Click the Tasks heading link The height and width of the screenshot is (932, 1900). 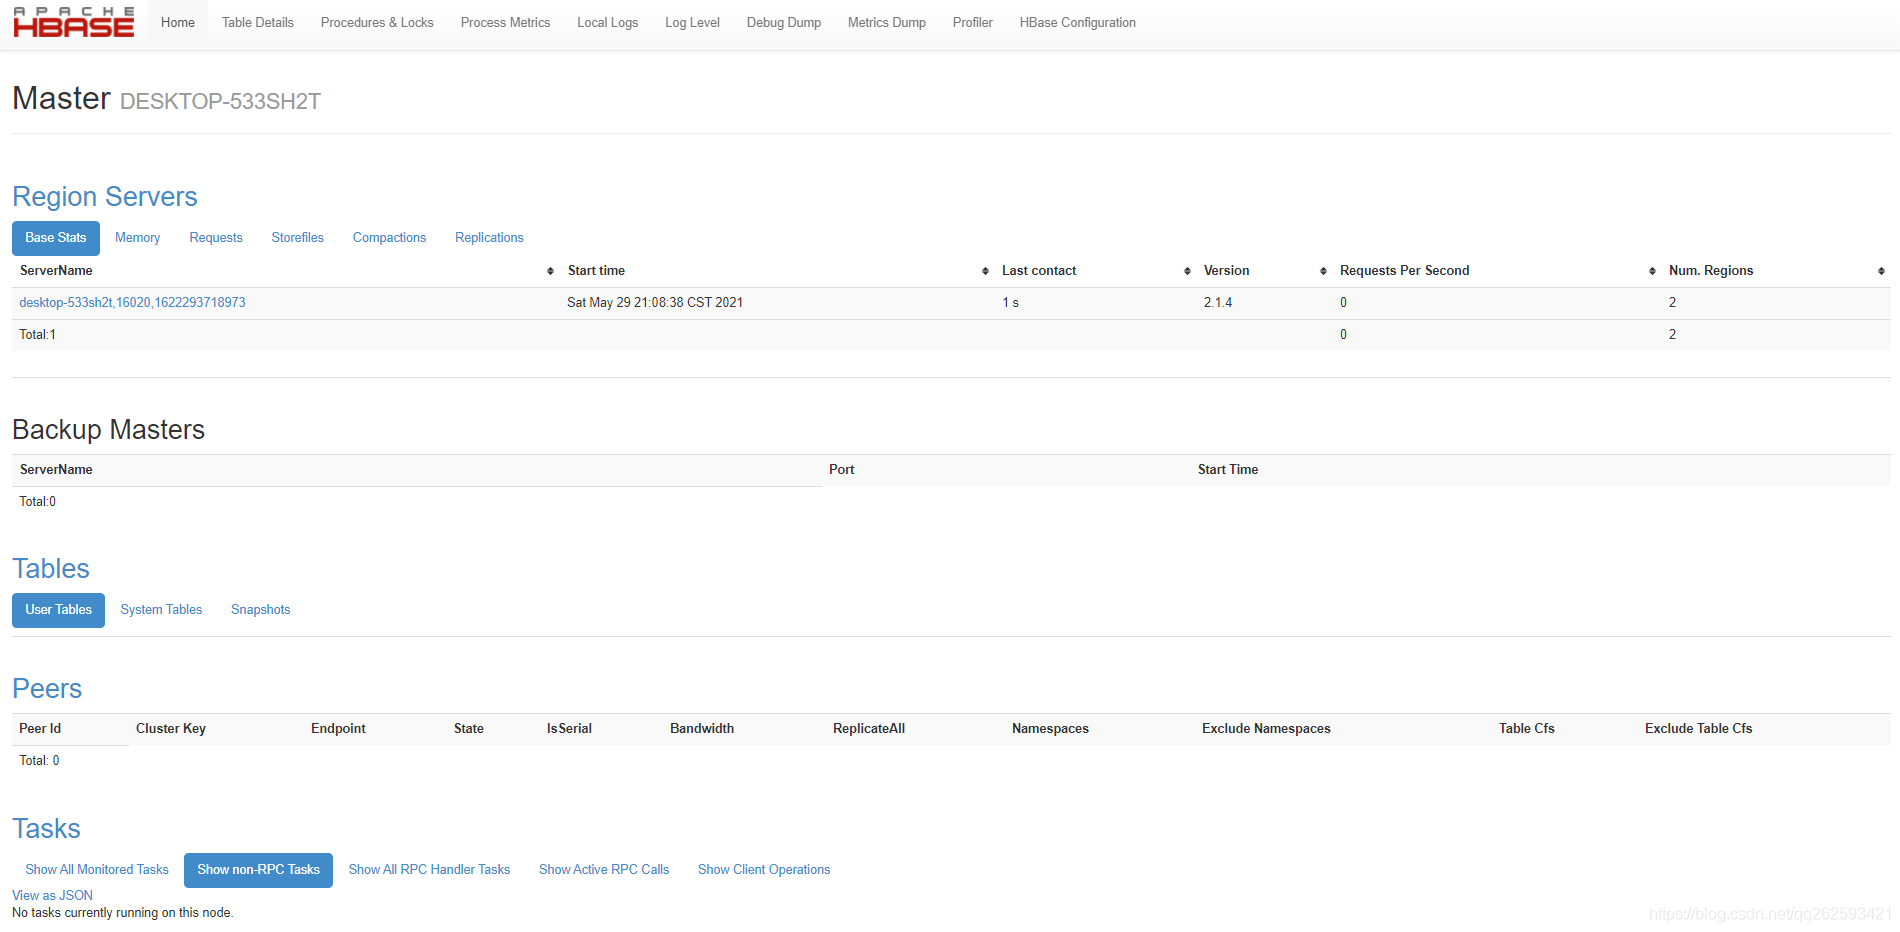[x=46, y=829]
